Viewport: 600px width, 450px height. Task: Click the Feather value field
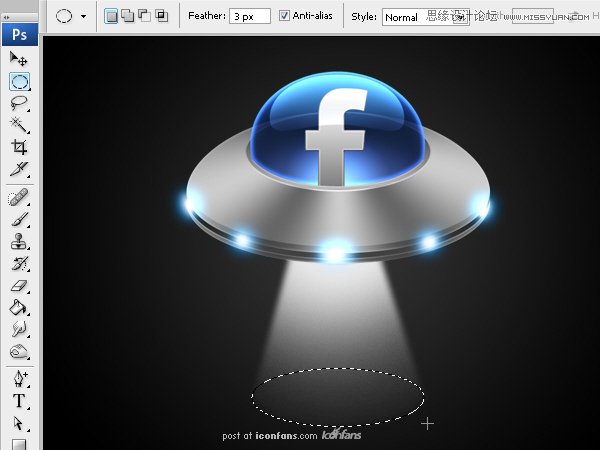[x=249, y=16]
